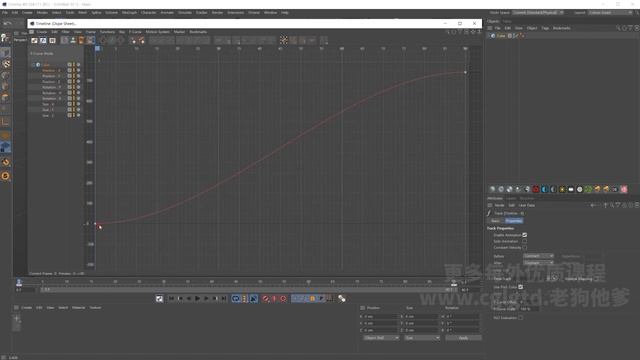Select the last keyframe on the curve

coord(465,72)
